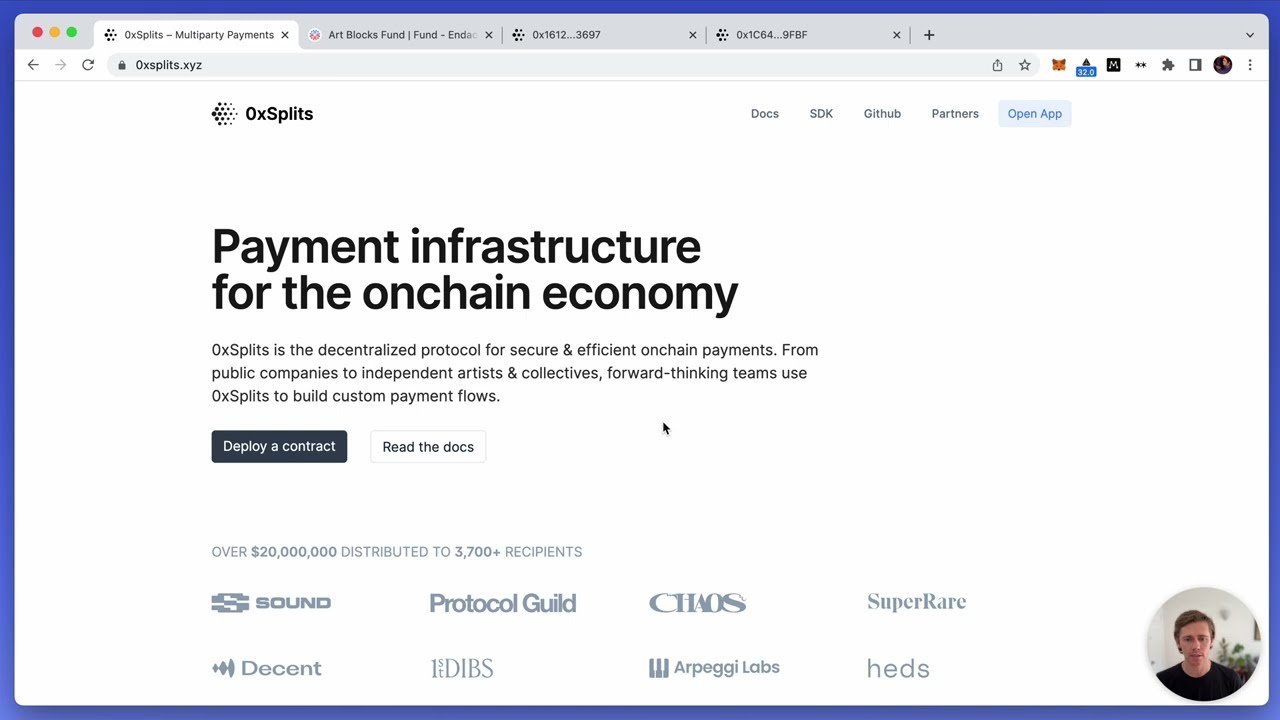Click the Protocol Guild logo
Viewport: 1280px width, 720px height.
coord(502,603)
